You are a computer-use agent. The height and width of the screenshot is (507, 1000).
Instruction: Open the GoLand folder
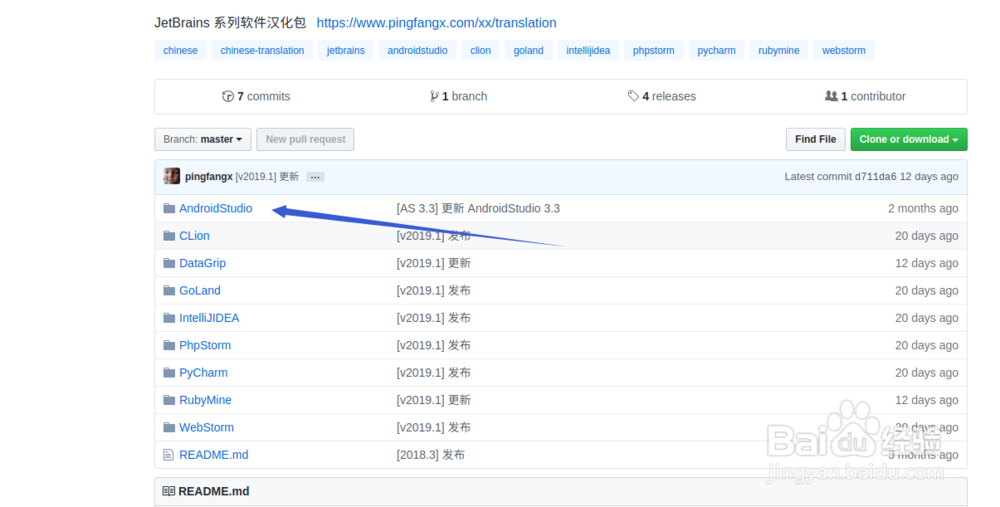click(200, 291)
